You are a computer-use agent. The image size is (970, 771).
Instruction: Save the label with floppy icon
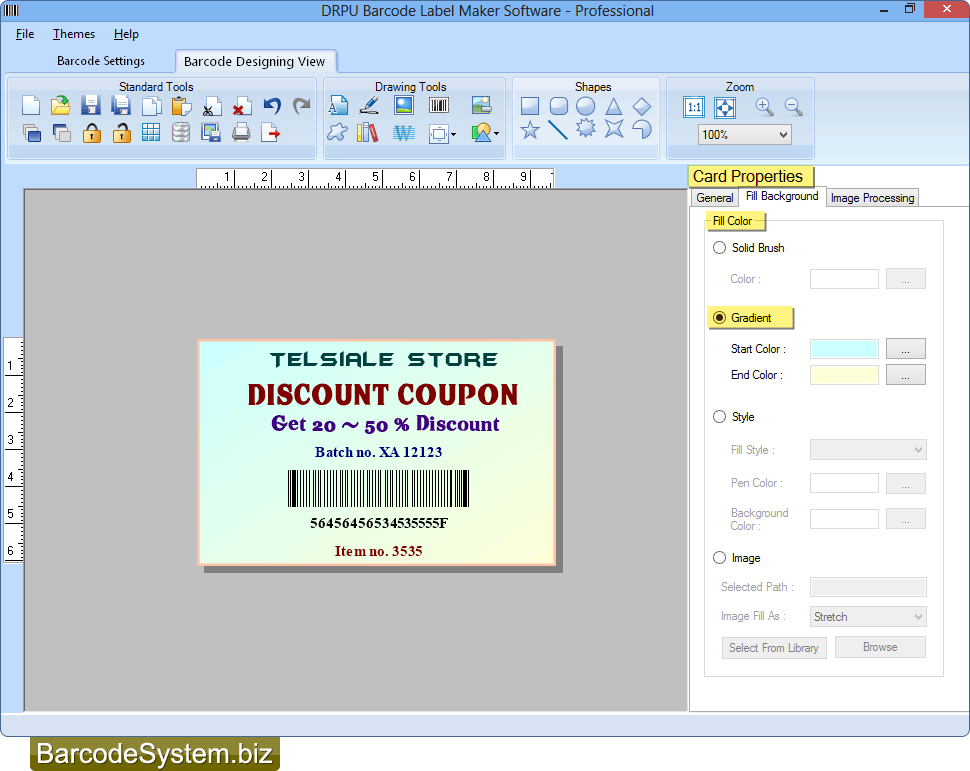pyautogui.click(x=91, y=106)
